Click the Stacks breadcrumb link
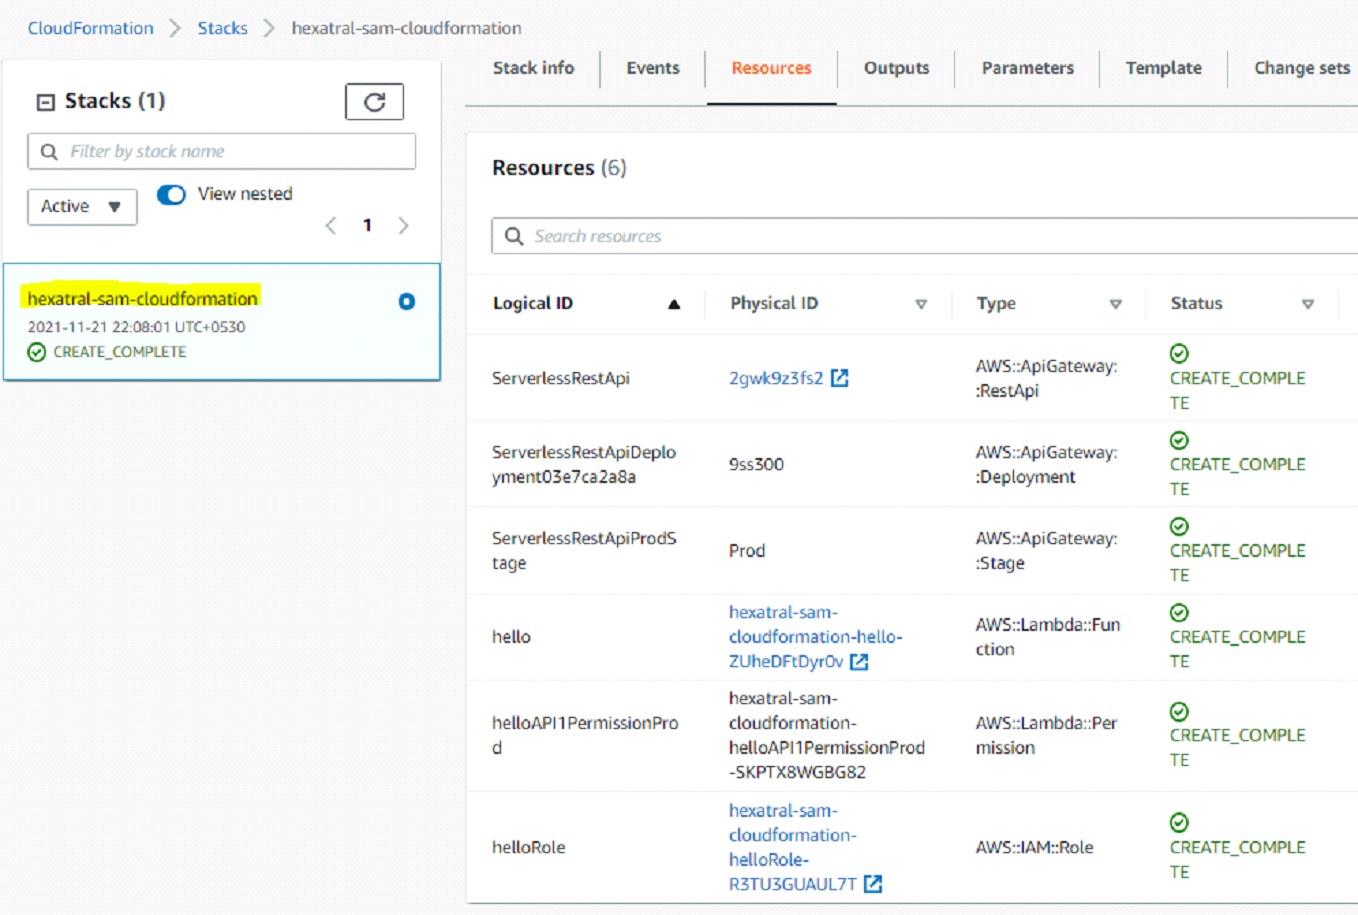The height and width of the screenshot is (915, 1358). point(222,28)
